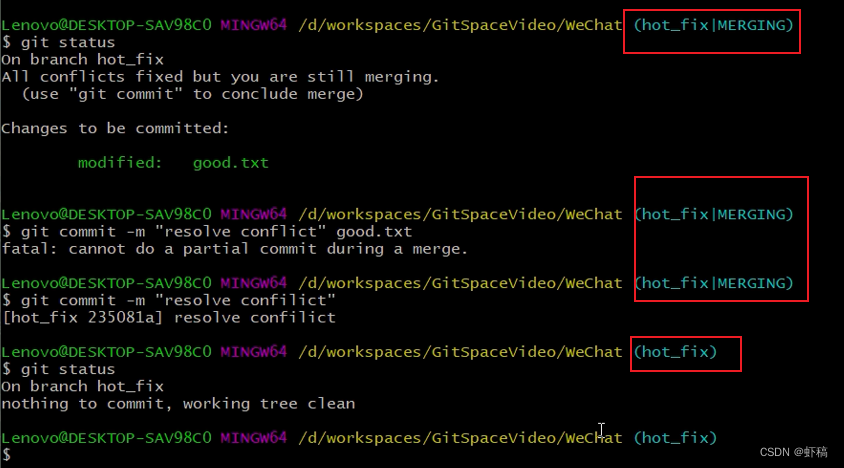Click "All conflicts fixed but you are still merging."

coord(220,76)
